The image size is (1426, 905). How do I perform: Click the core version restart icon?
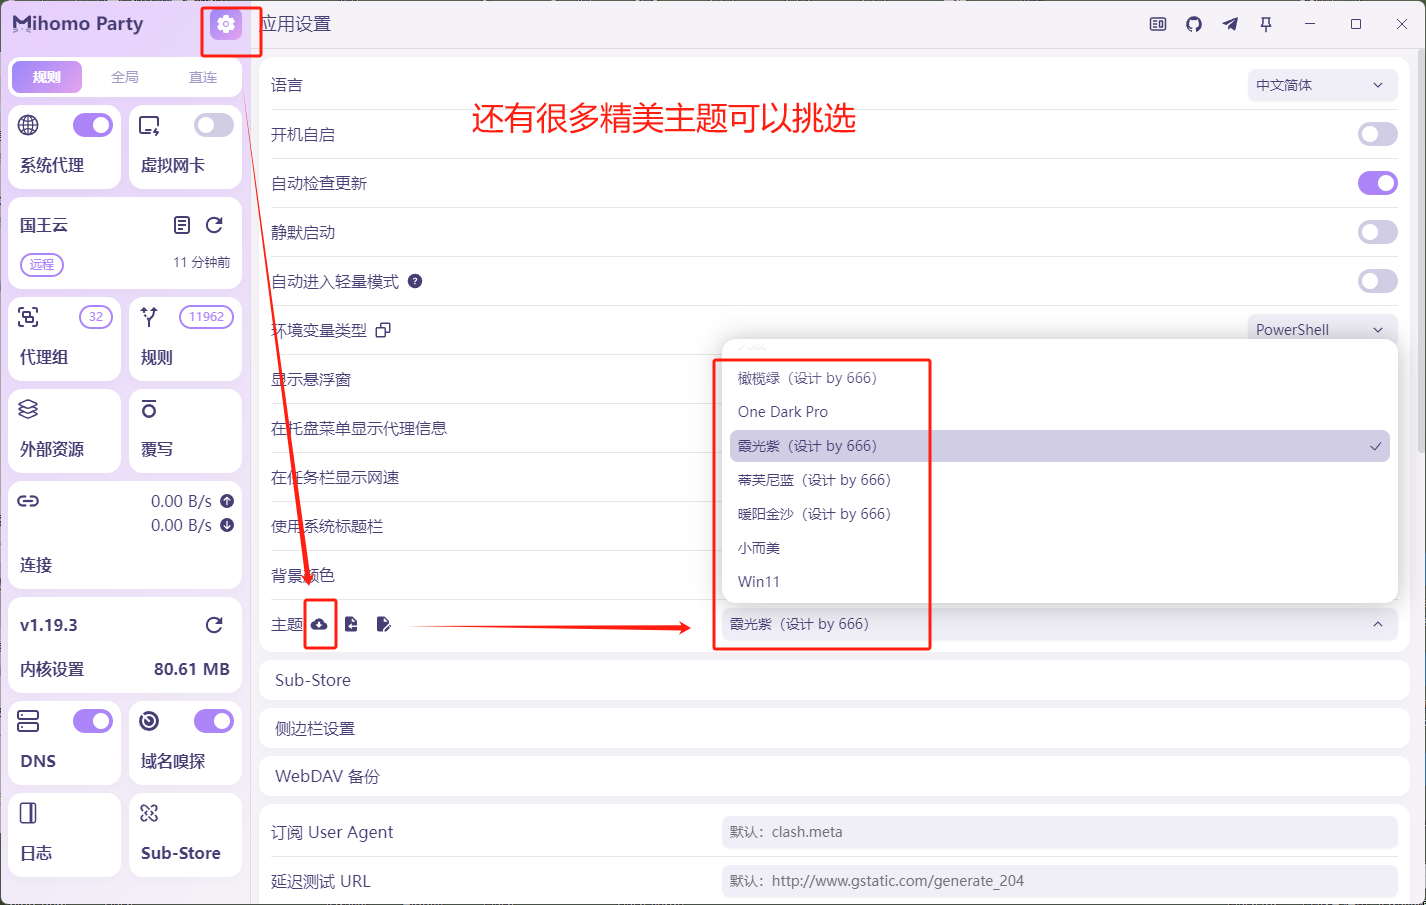pos(214,625)
